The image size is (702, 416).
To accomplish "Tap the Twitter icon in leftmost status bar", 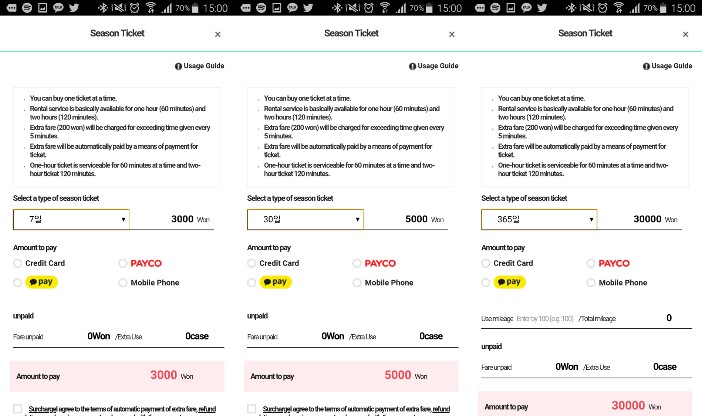I will [74, 8].
